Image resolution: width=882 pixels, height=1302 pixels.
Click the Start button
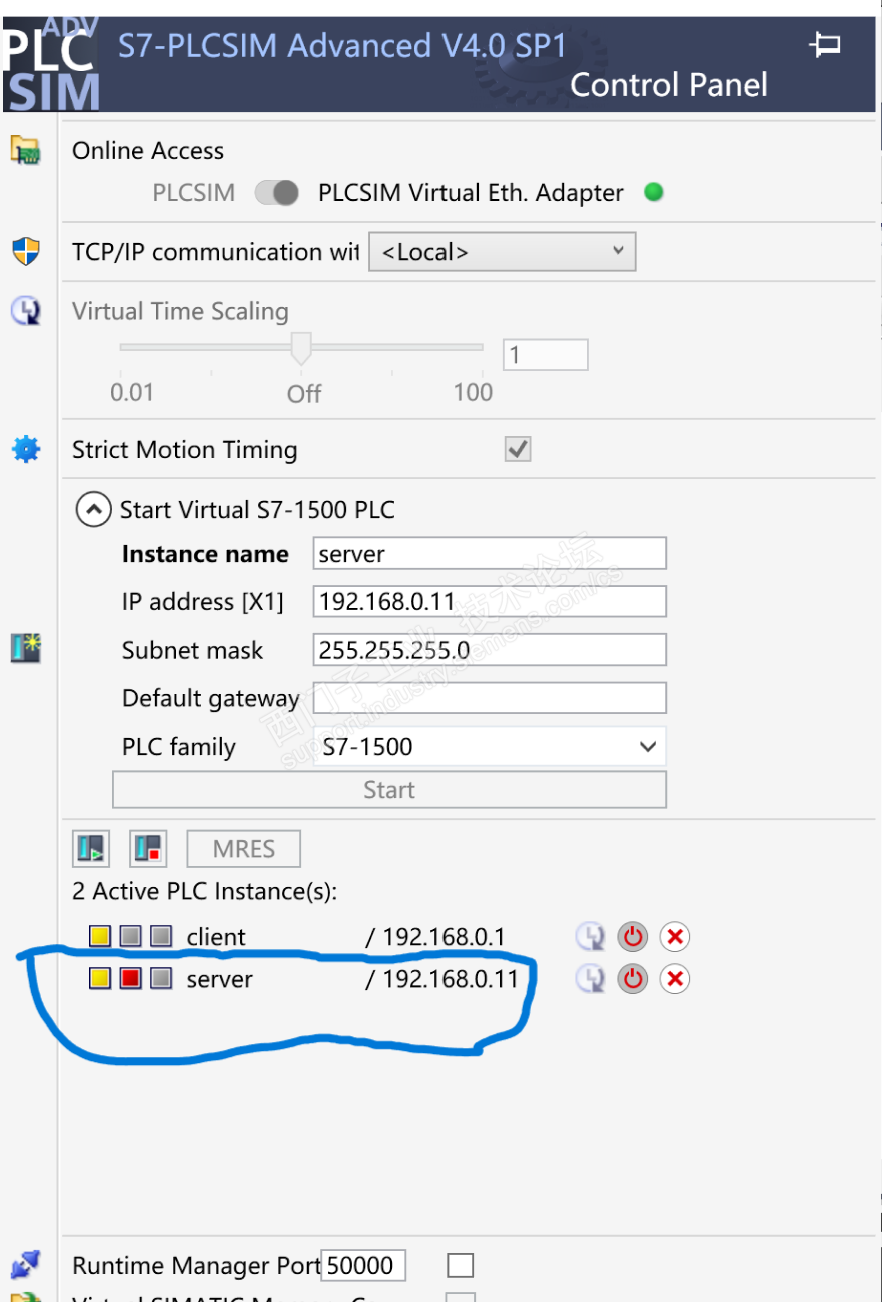click(x=389, y=790)
